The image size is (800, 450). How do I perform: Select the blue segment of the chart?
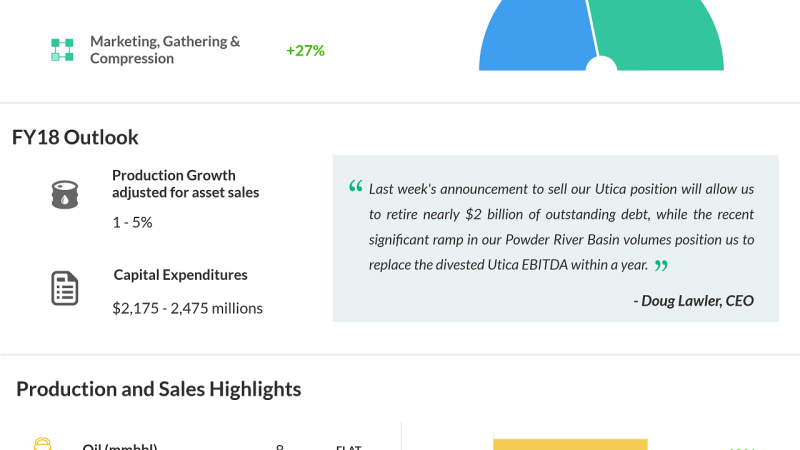(x=535, y=35)
